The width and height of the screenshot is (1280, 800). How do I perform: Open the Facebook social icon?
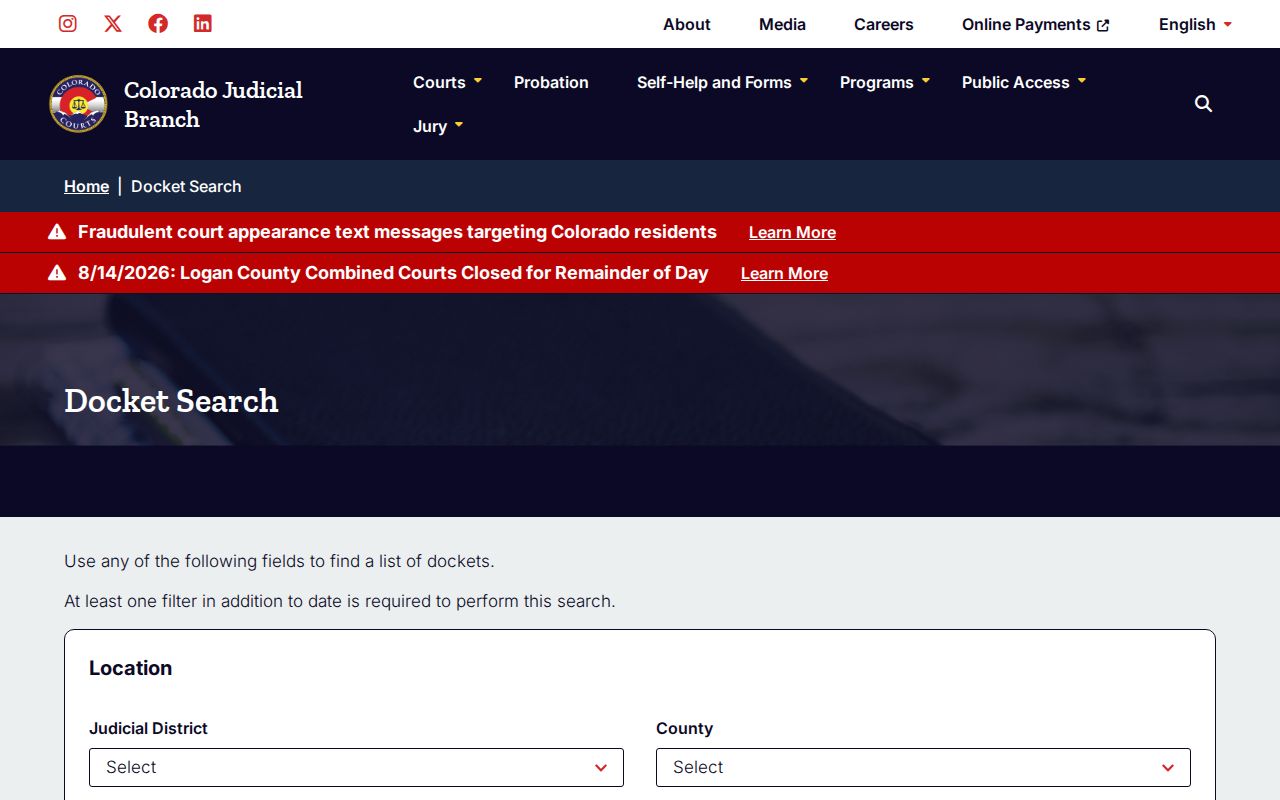158,23
